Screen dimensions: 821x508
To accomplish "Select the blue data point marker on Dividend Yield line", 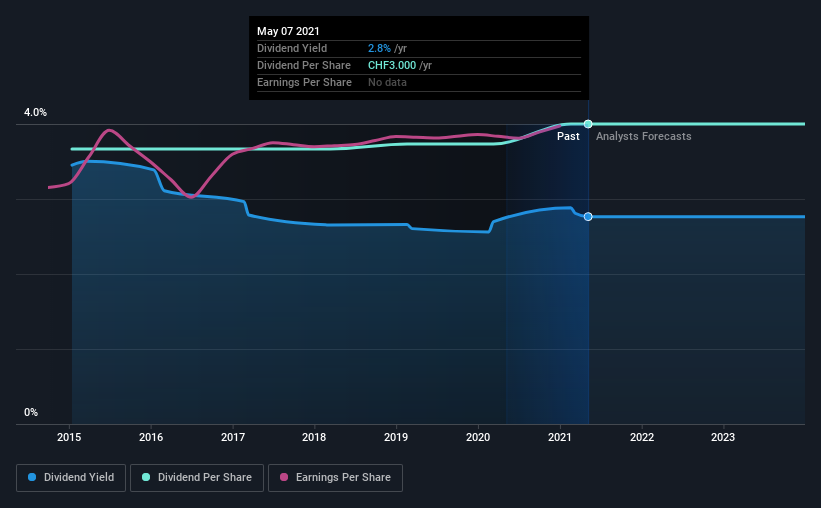I will coord(588,217).
